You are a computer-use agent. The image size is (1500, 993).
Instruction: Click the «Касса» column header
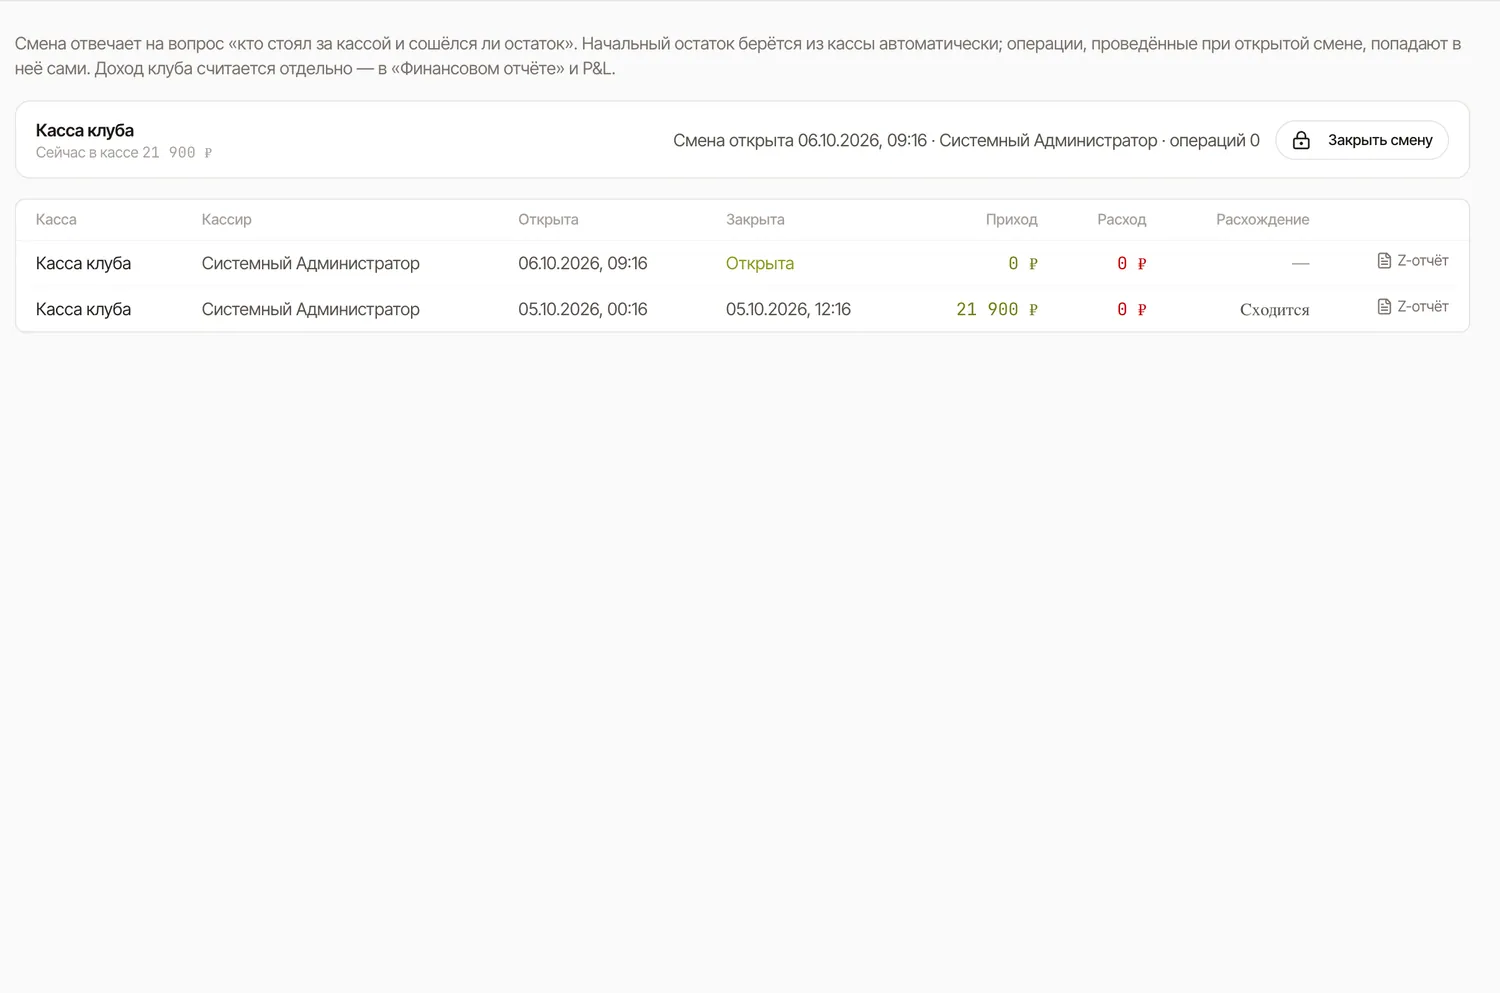[x=56, y=220]
